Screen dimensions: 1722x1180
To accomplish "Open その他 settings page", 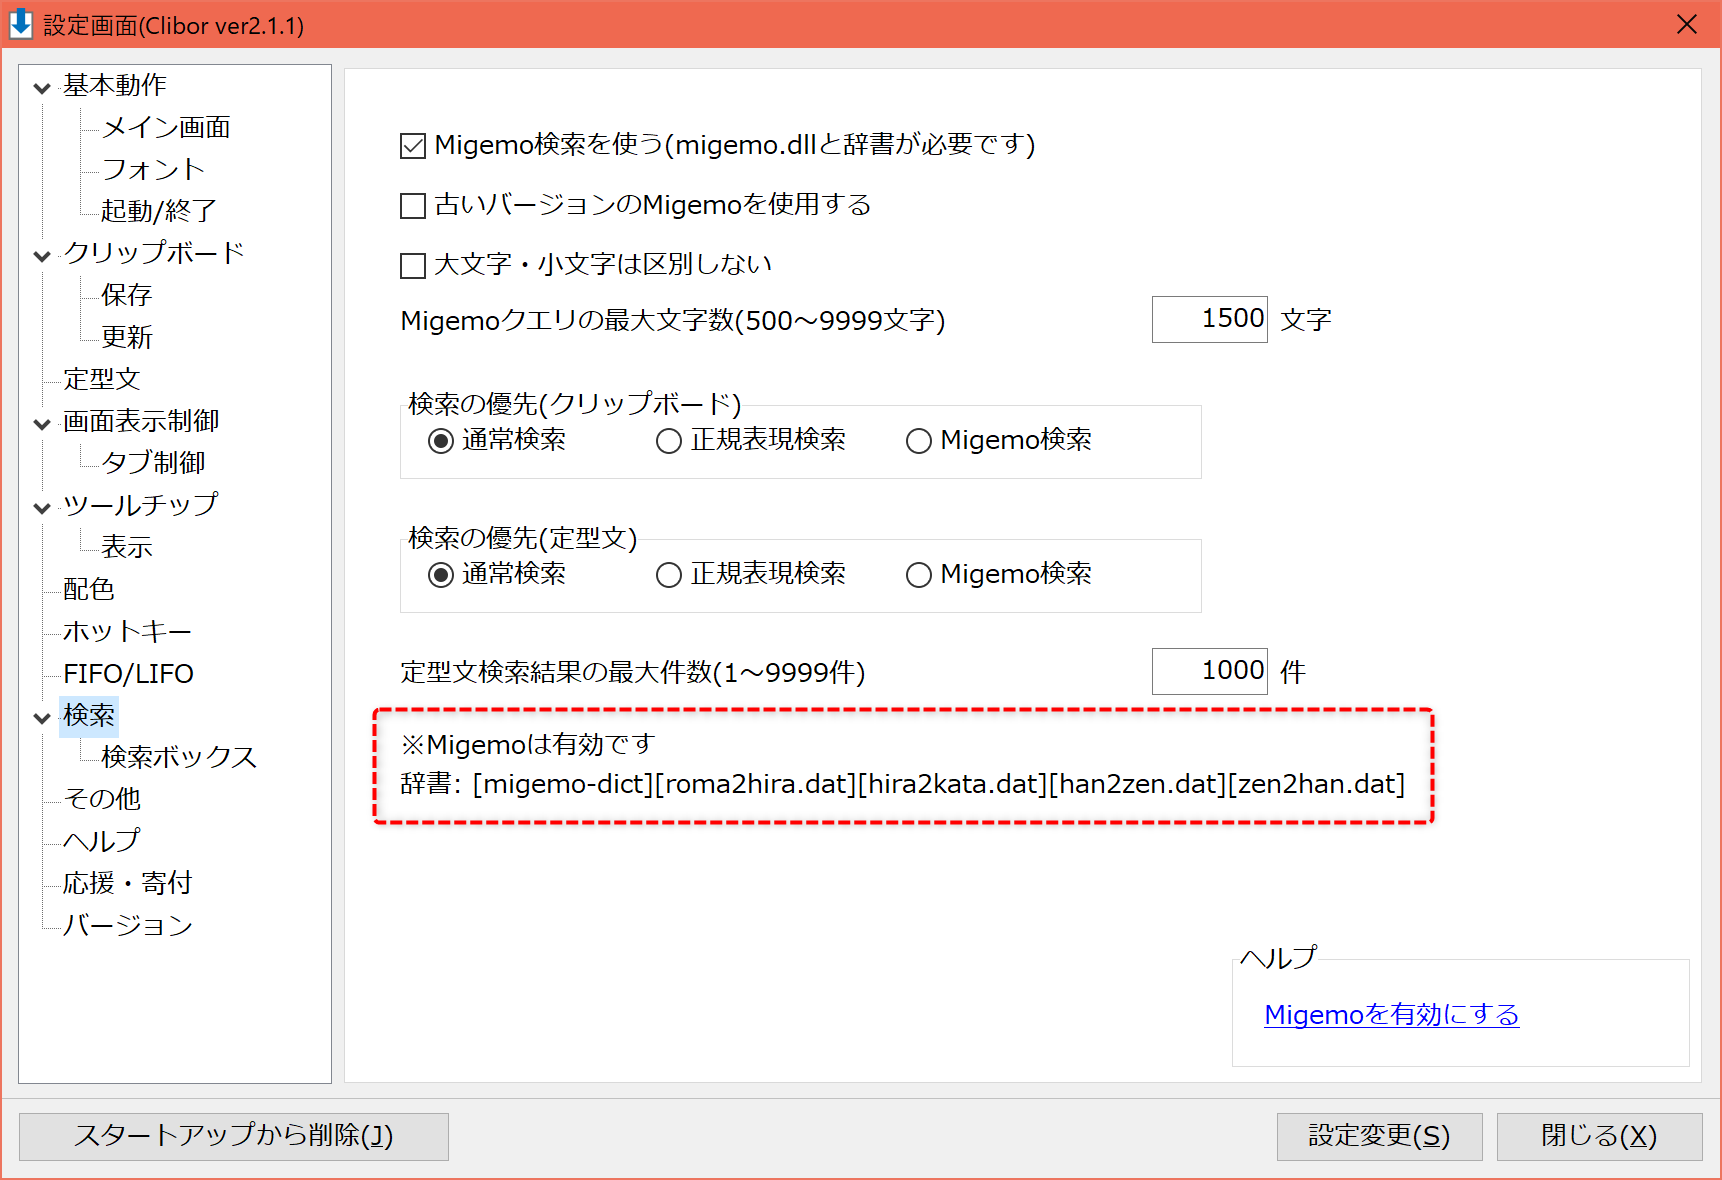I will point(102,799).
